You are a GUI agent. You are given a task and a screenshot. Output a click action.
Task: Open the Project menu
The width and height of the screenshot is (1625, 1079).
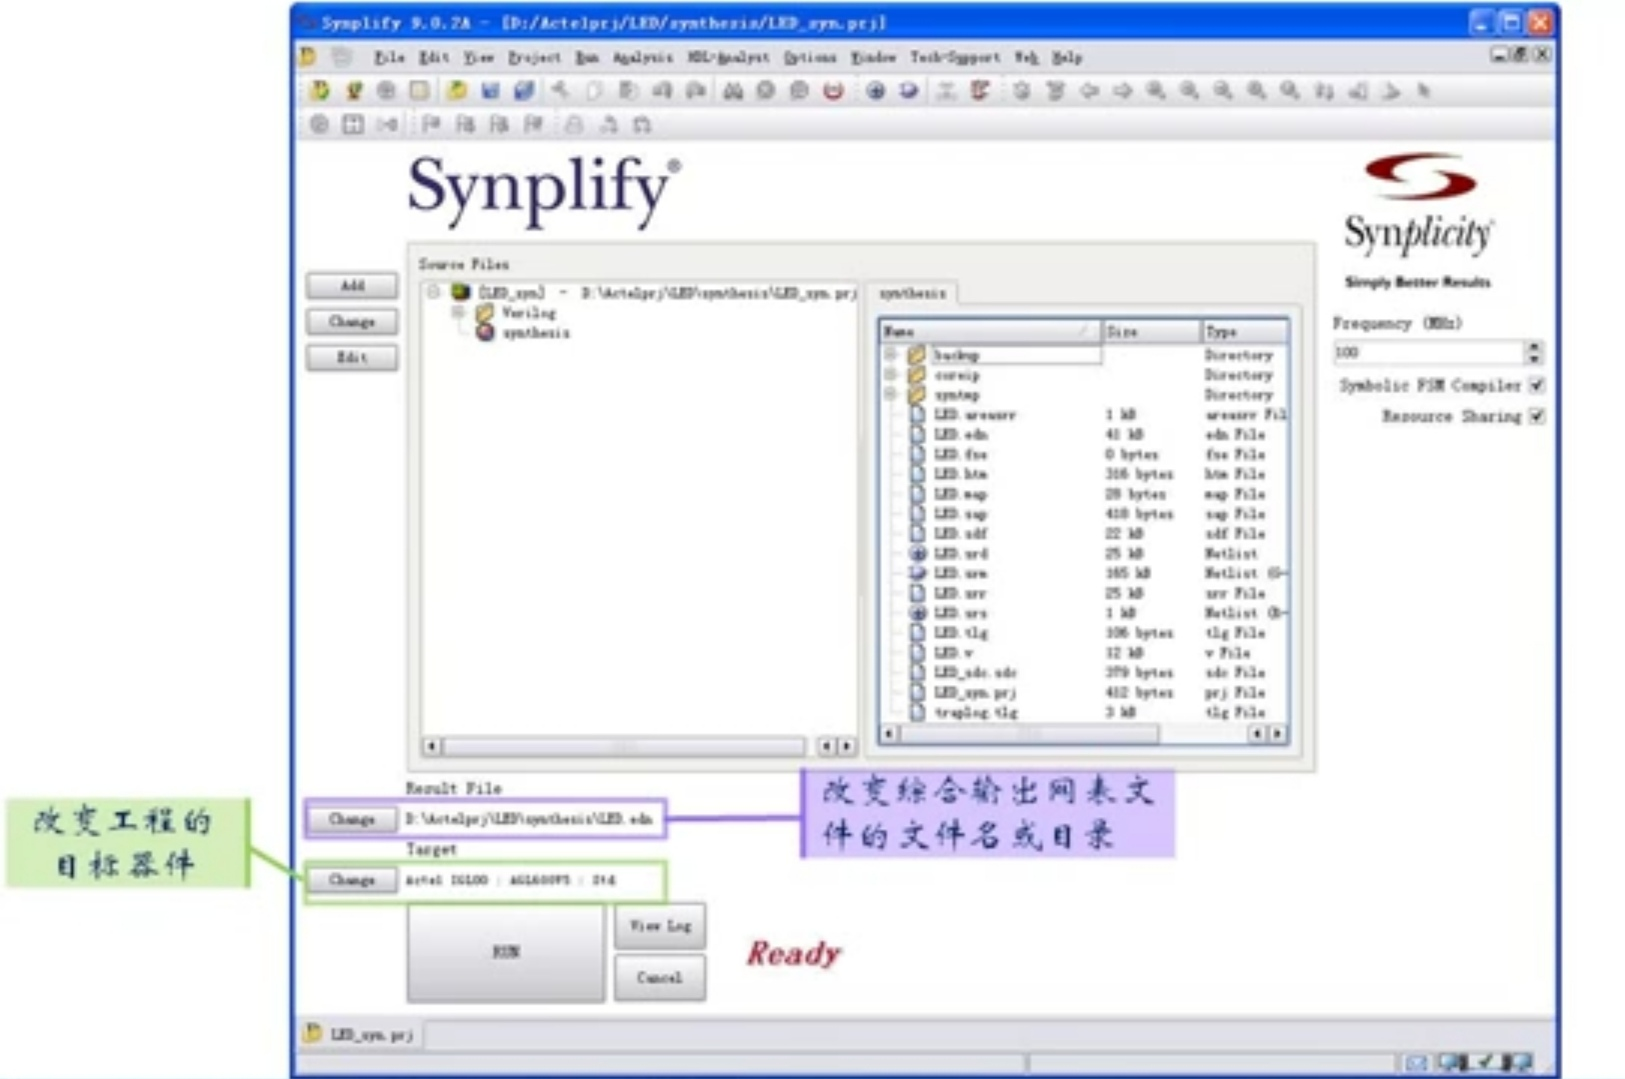pos(536,57)
